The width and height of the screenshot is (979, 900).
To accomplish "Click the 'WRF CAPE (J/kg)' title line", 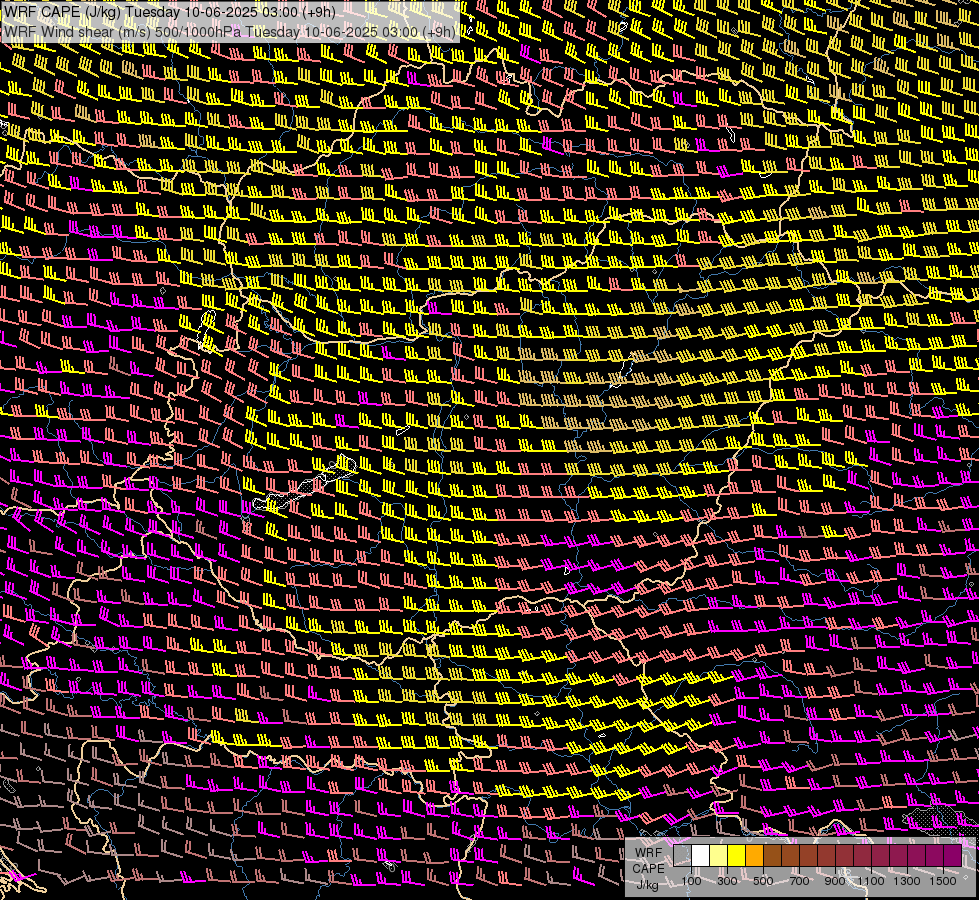I will [x=170, y=12].
